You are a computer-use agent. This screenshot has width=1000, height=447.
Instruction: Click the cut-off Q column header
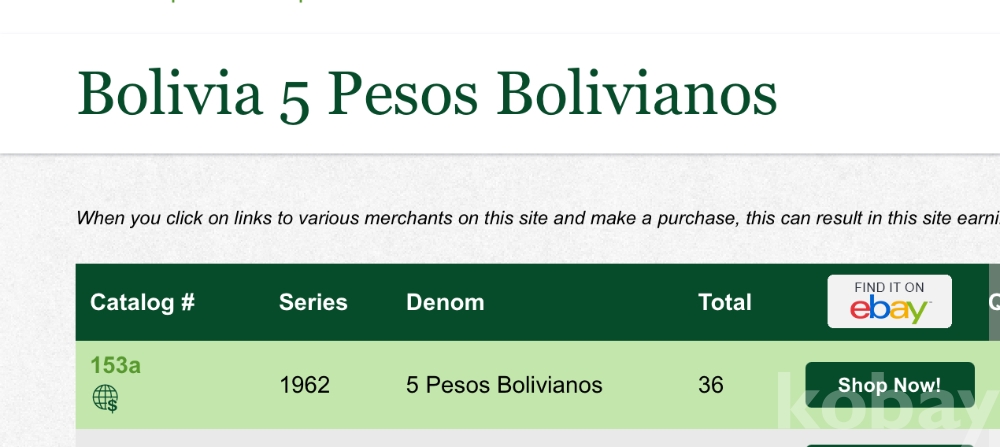click(x=995, y=302)
